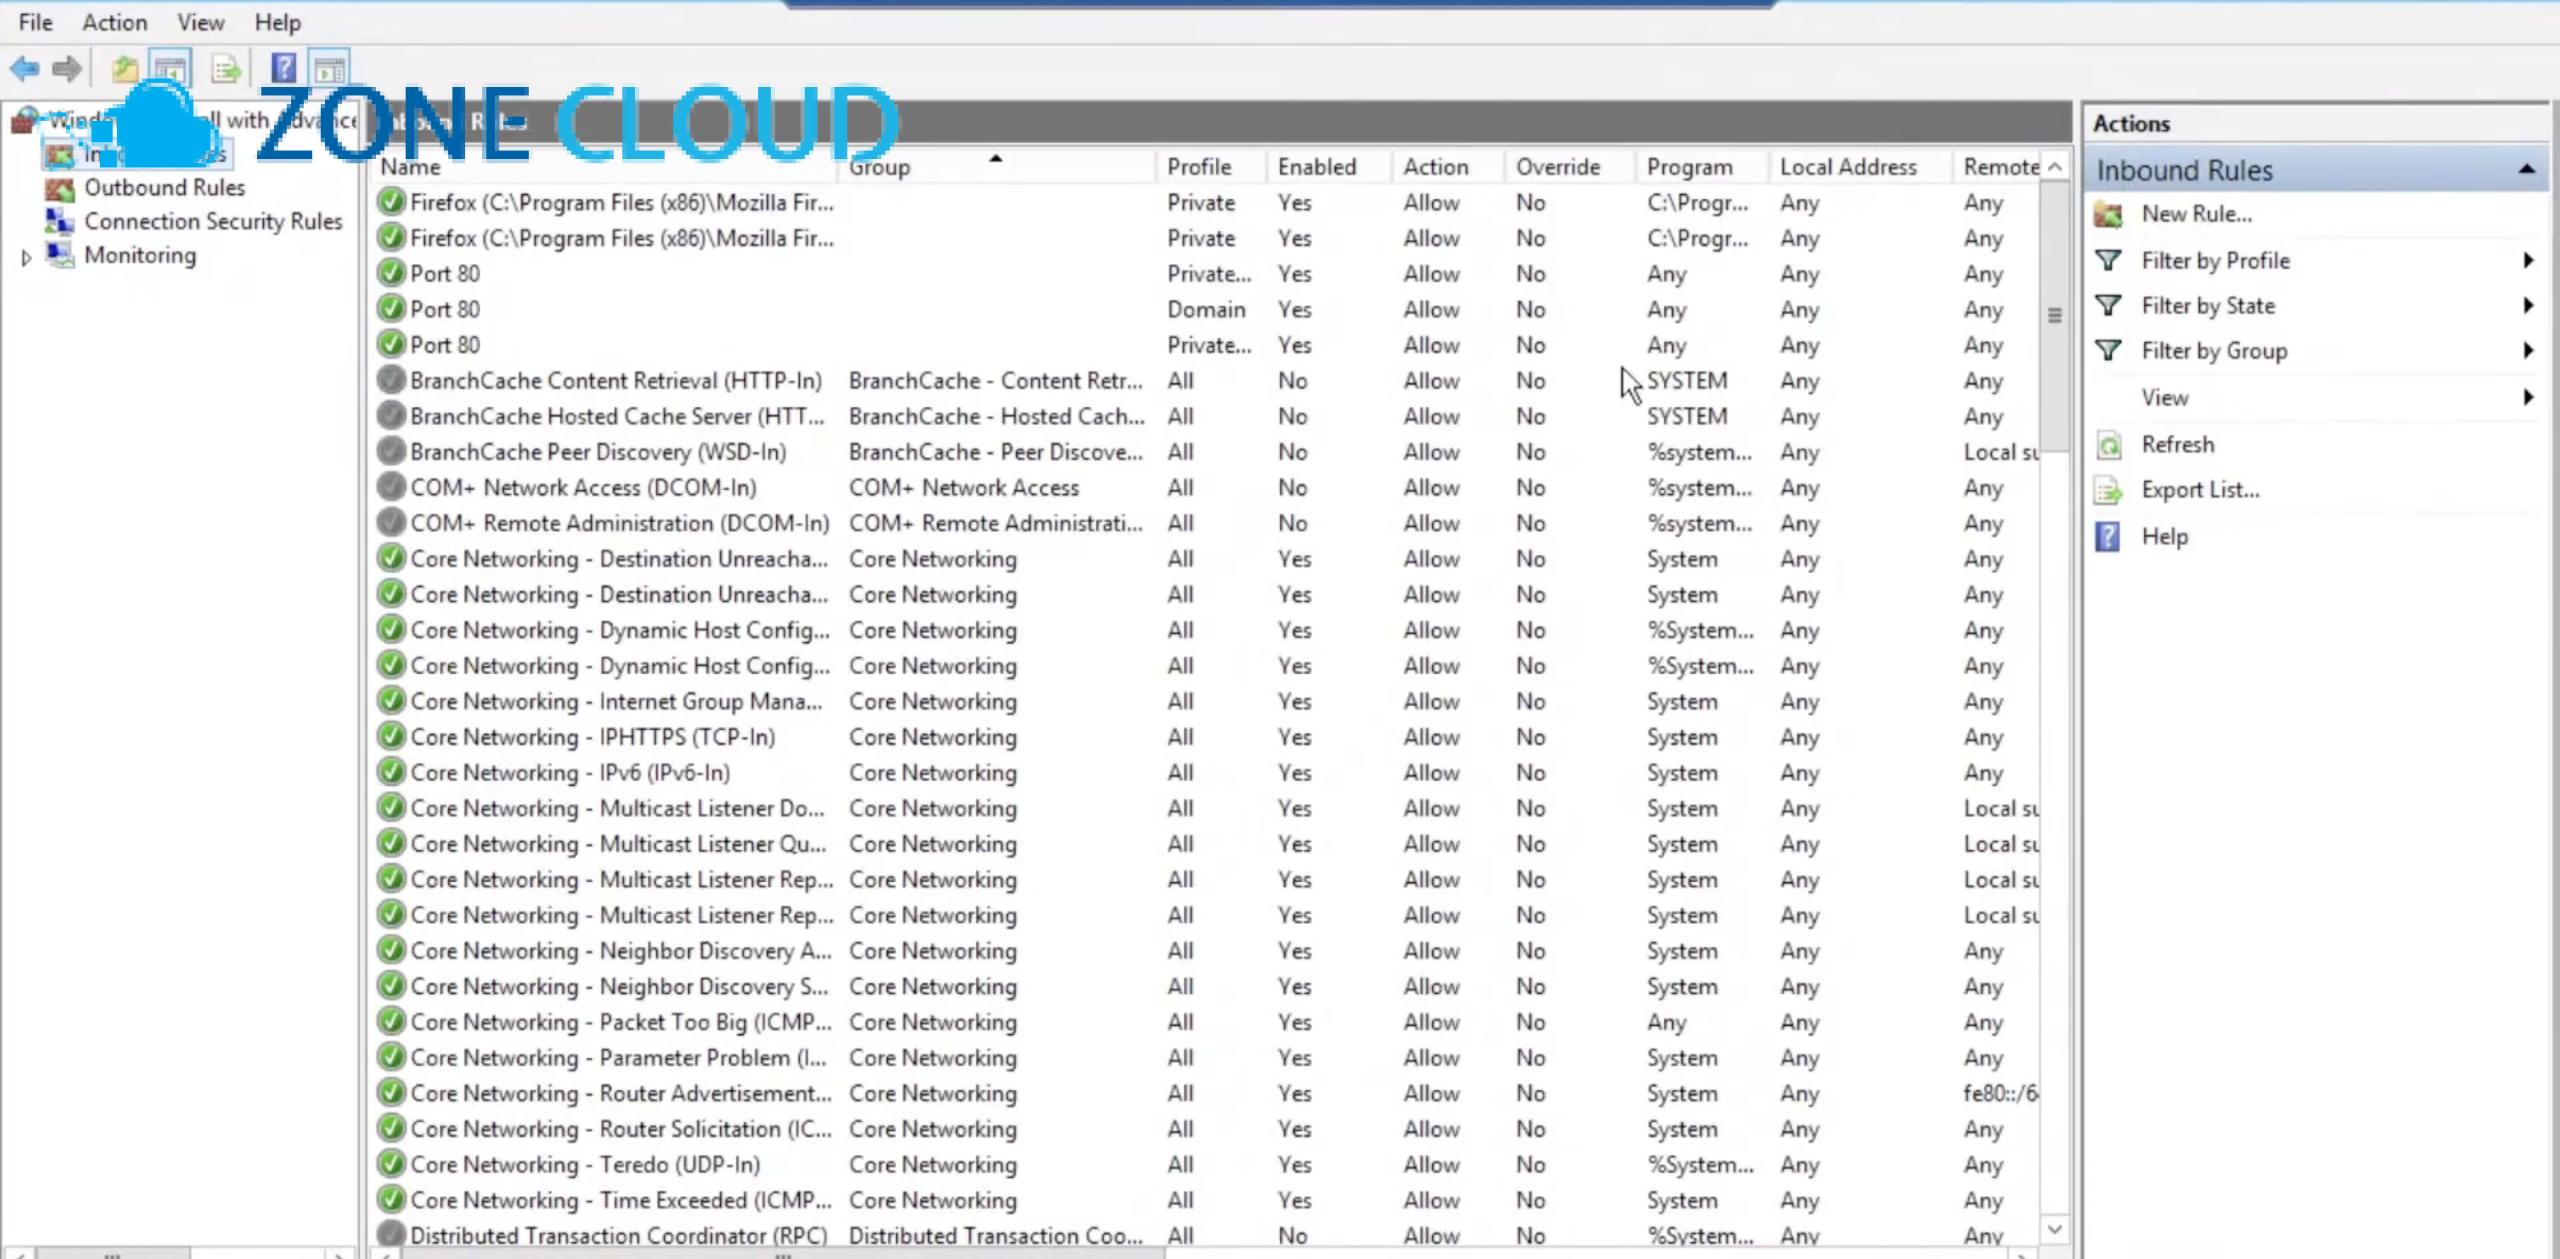Open the Filter by Group submenu arrow
2560x1259 pixels.
[x=2528, y=351]
